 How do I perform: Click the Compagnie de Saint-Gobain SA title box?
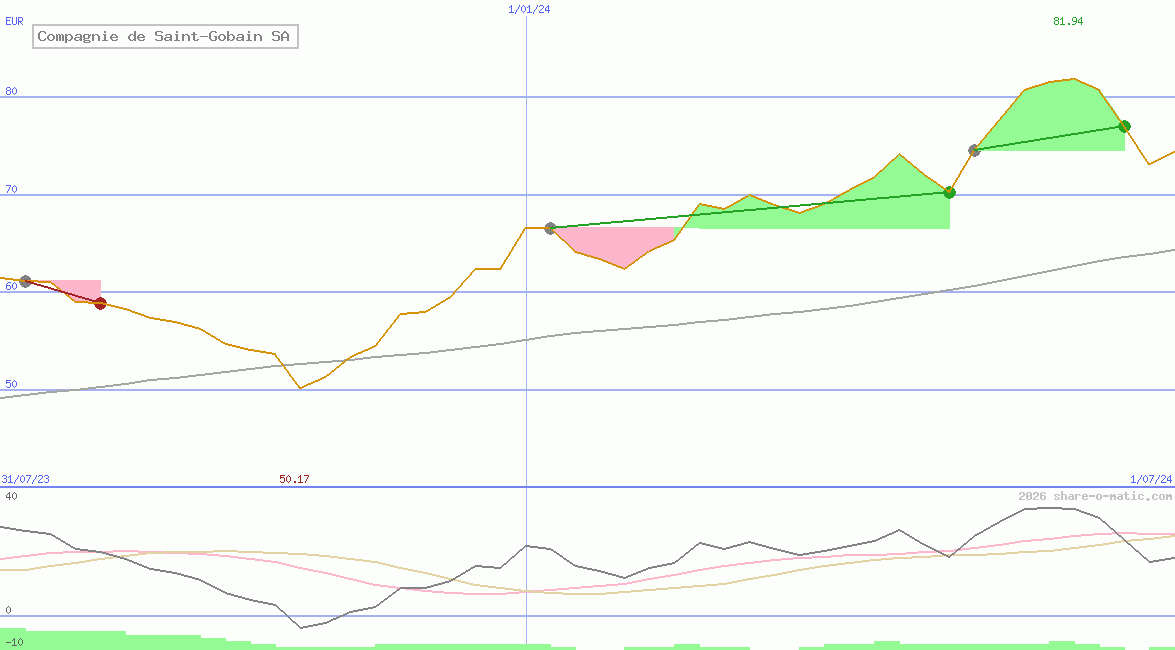click(166, 36)
